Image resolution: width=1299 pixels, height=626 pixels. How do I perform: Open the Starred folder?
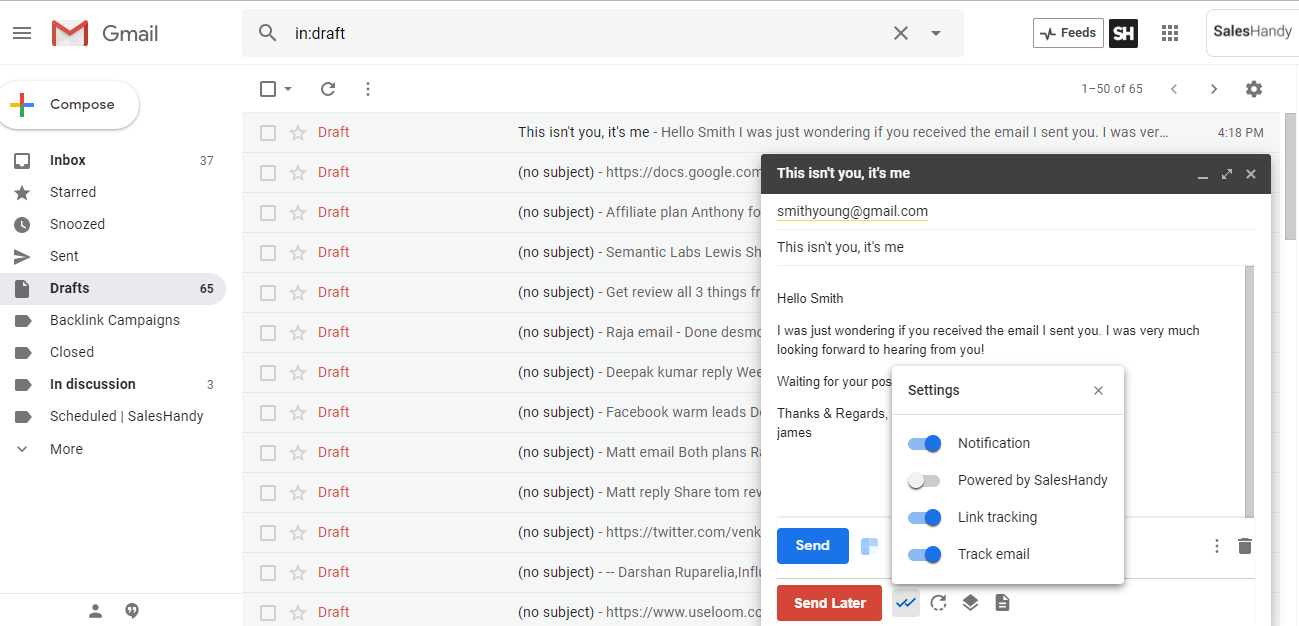click(x=113, y=192)
